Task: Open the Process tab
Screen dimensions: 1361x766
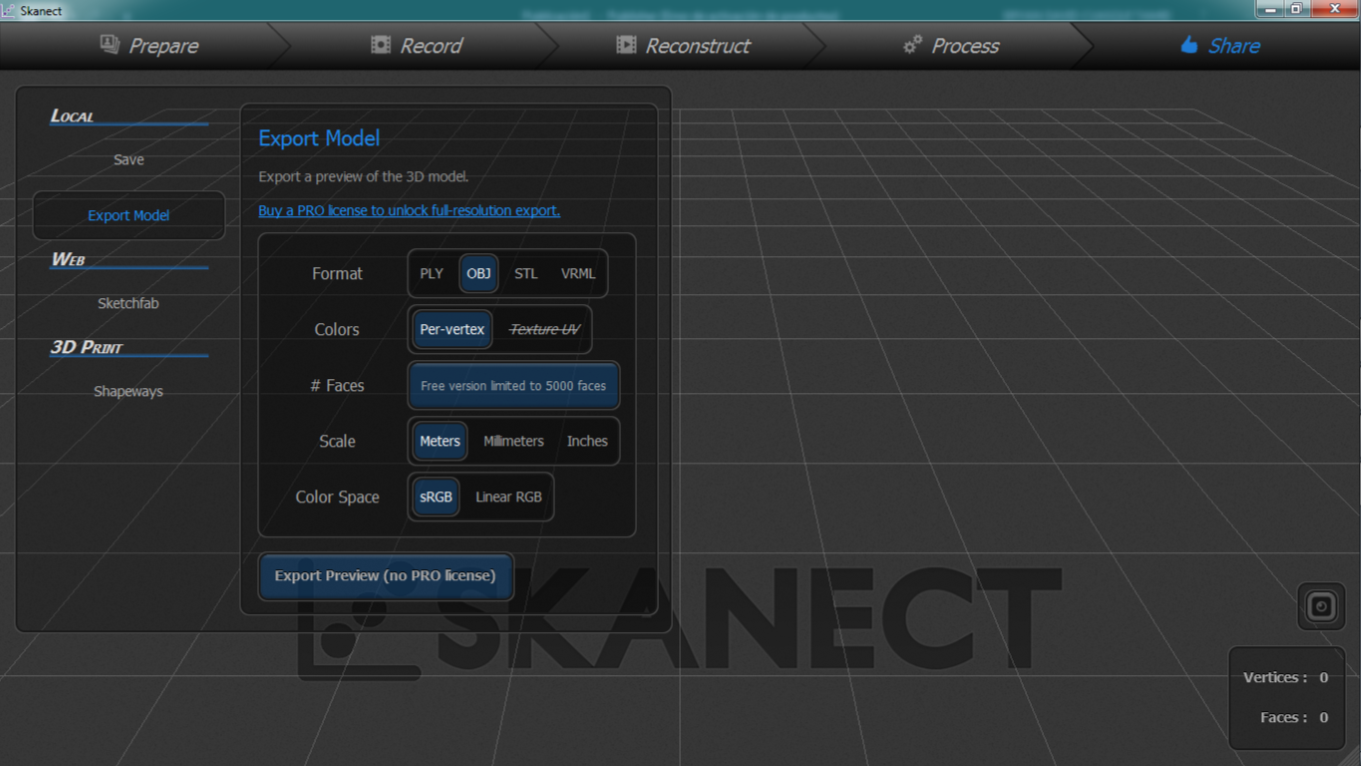Action: point(950,46)
